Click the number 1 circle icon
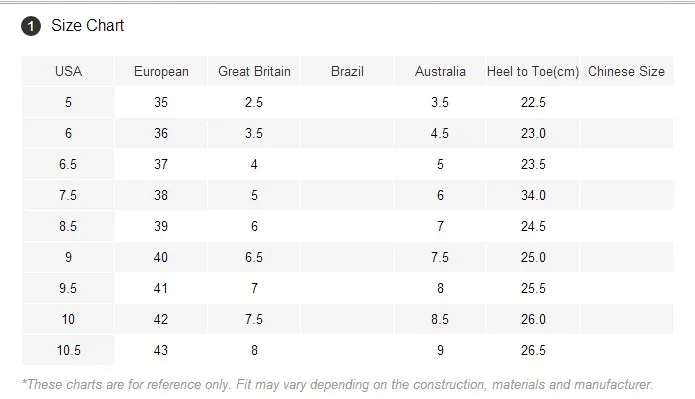The width and height of the screenshot is (695, 399). click(31, 26)
